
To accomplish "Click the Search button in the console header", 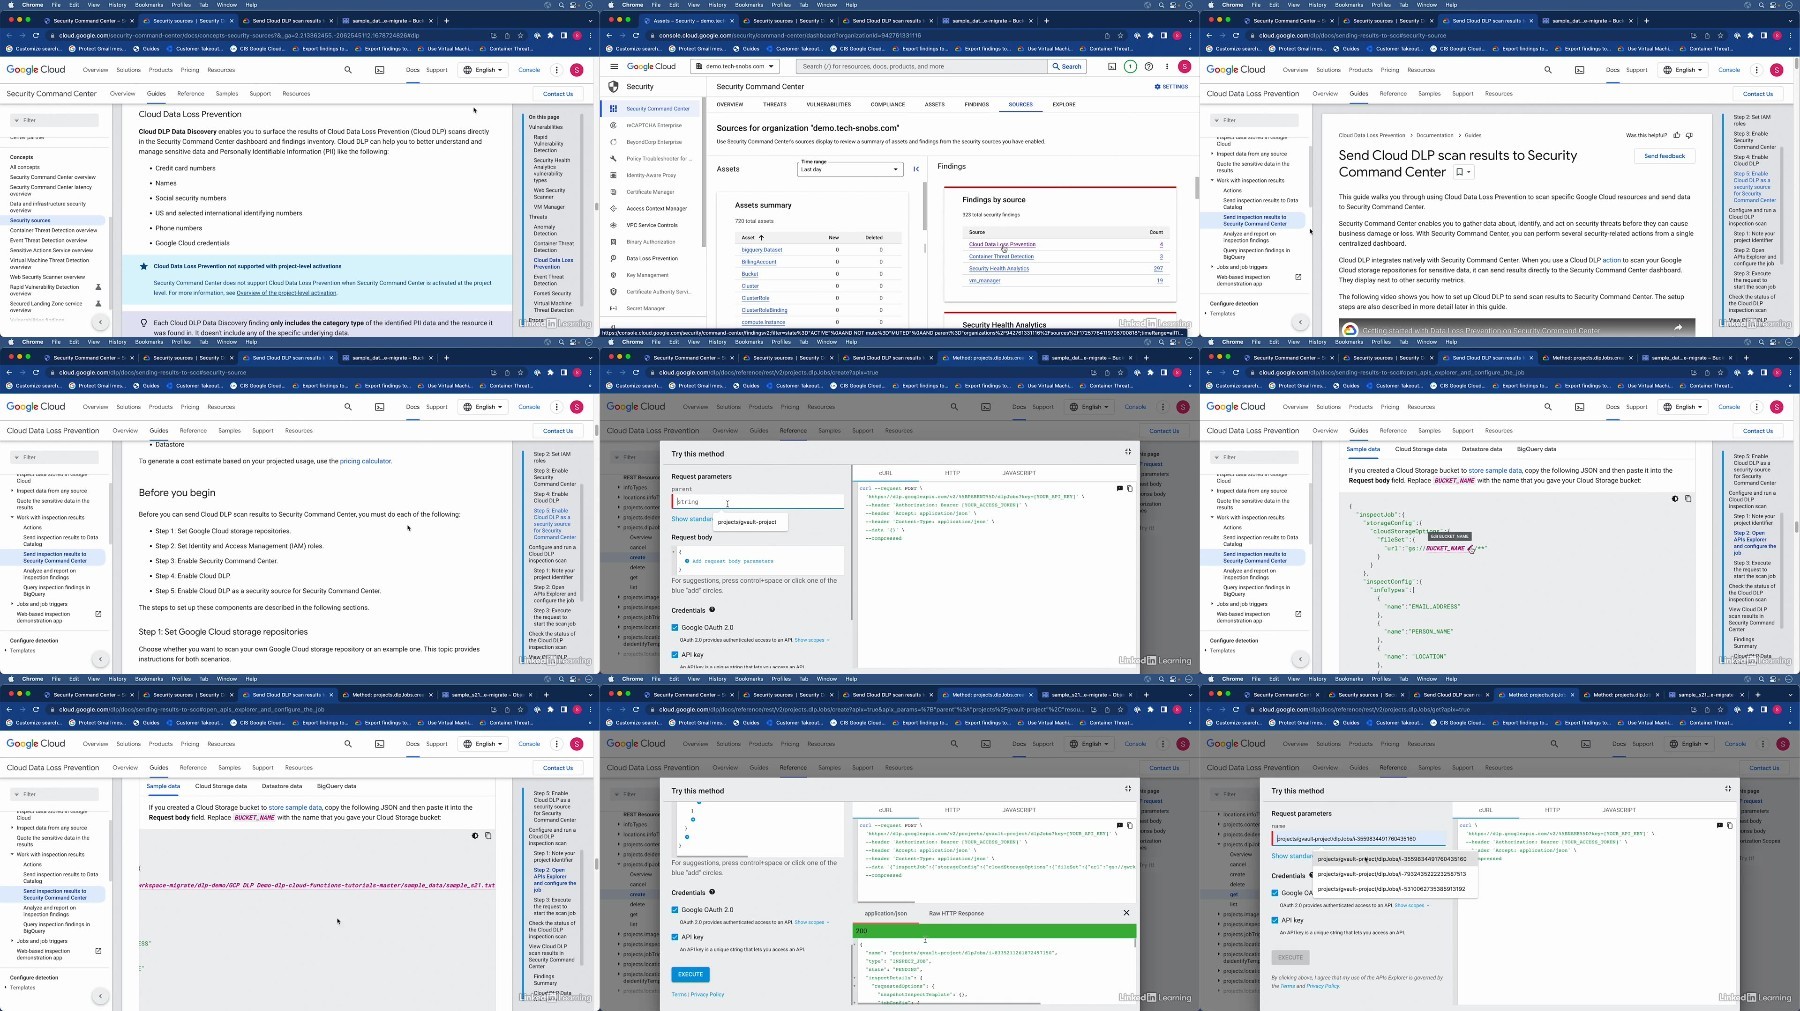I will pyautogui.click(x=1067, y=66).
